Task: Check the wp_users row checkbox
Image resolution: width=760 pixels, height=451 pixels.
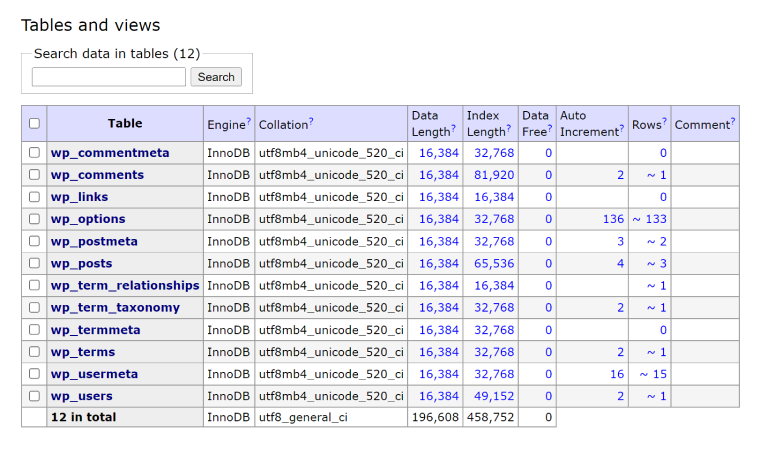Action: pos(34,396)
